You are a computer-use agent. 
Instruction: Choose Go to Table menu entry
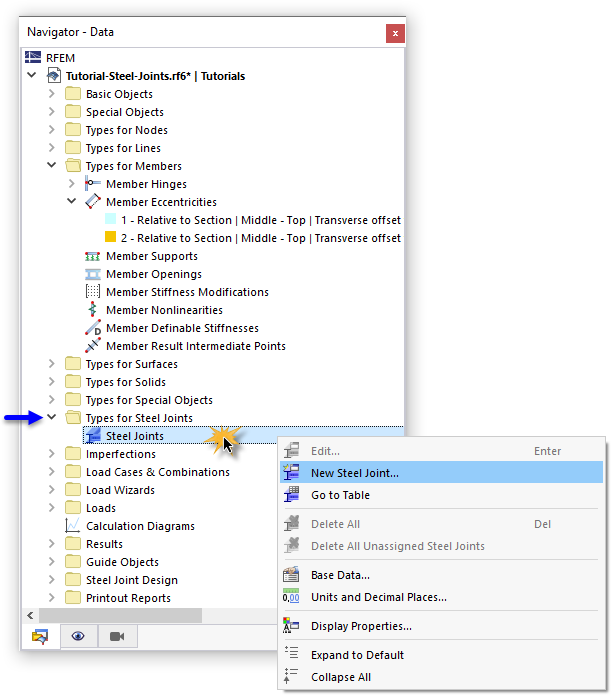pyautogui.click(x=442, y=495)
